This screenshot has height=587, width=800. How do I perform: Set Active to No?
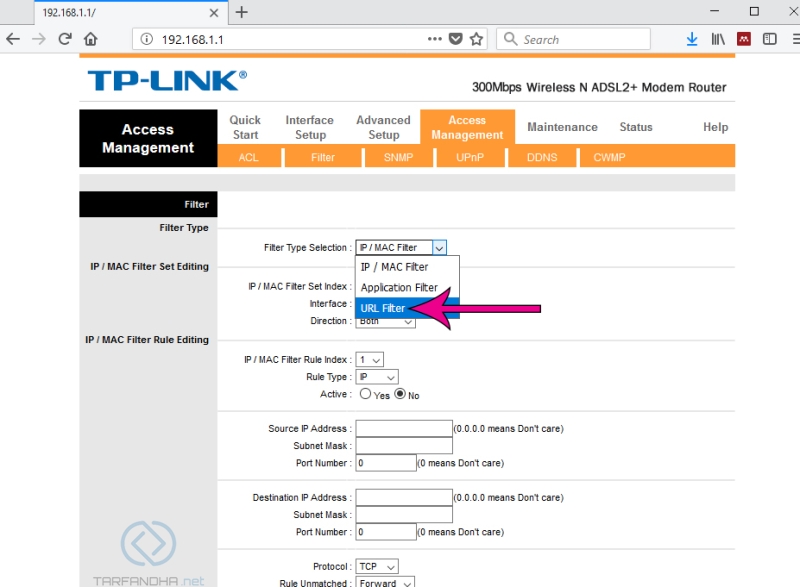[400, 394]
